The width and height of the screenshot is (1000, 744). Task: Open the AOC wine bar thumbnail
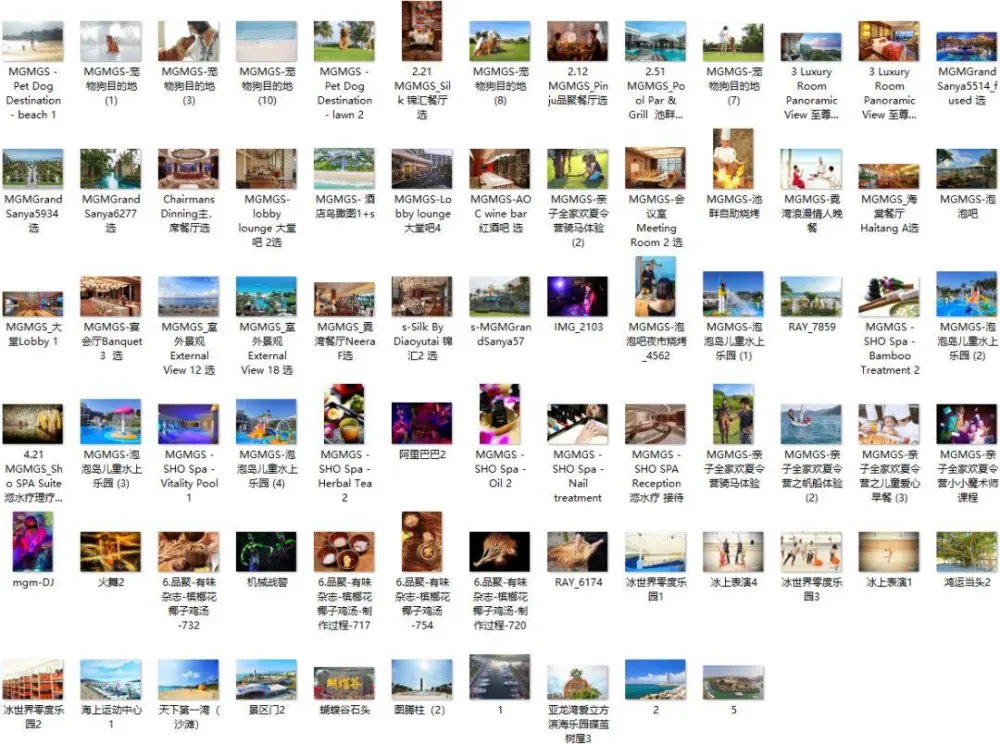499,169
